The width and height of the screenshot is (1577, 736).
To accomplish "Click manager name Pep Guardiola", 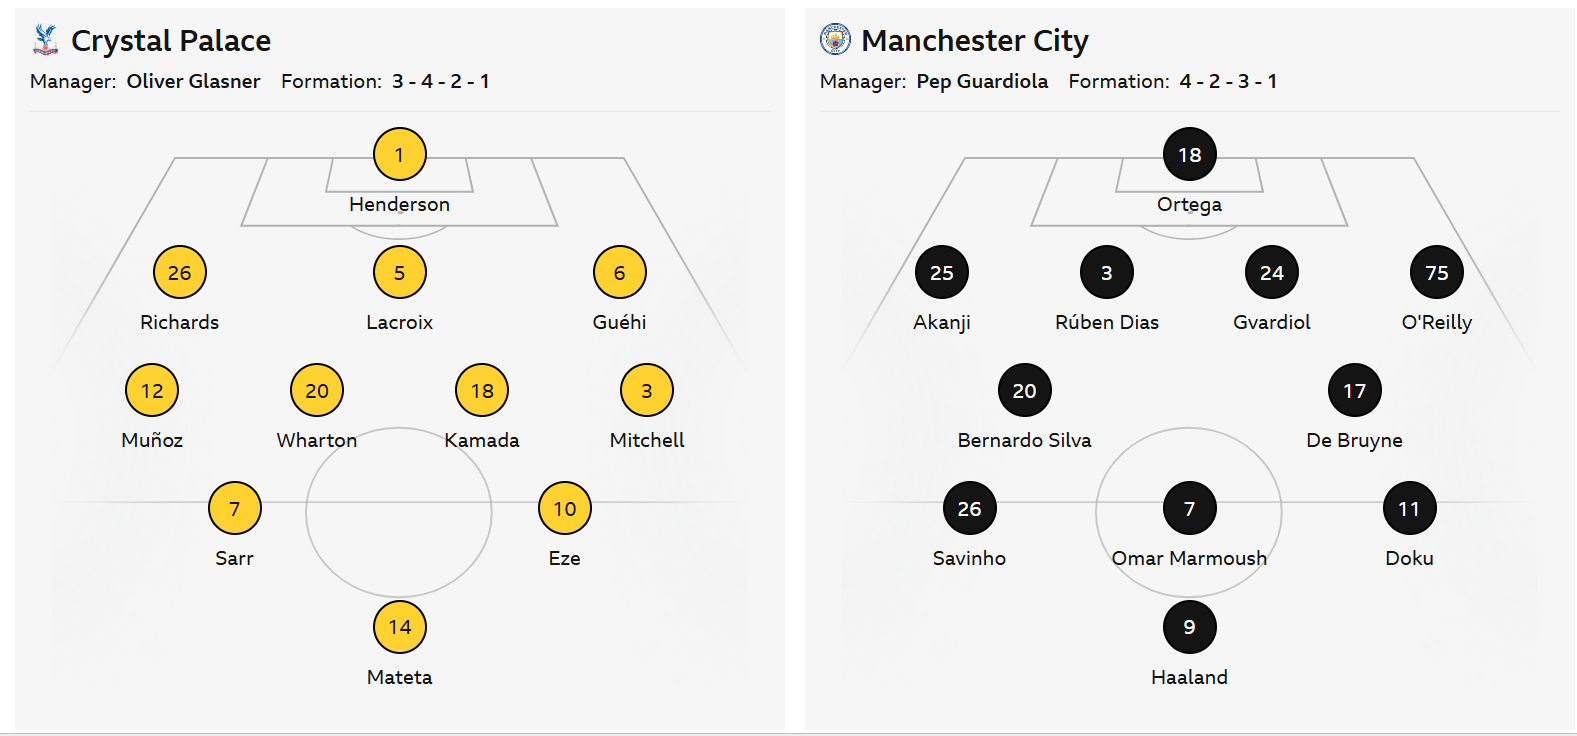I will (982, 82).
